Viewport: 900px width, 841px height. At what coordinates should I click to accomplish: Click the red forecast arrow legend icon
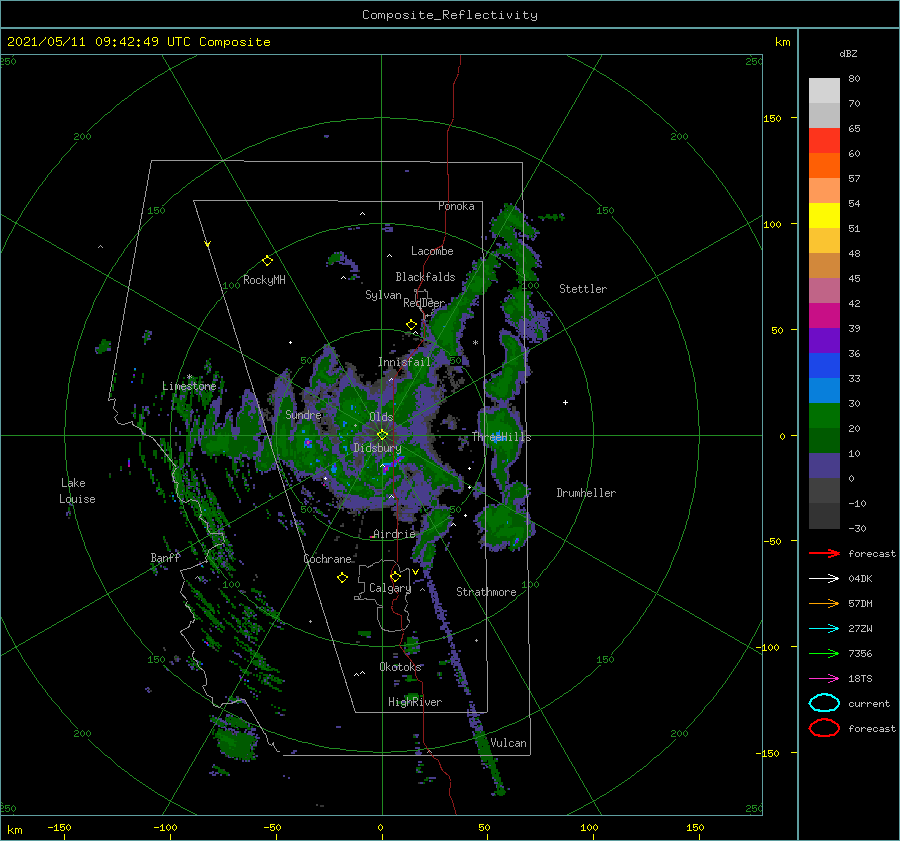[x=824, y=553]
